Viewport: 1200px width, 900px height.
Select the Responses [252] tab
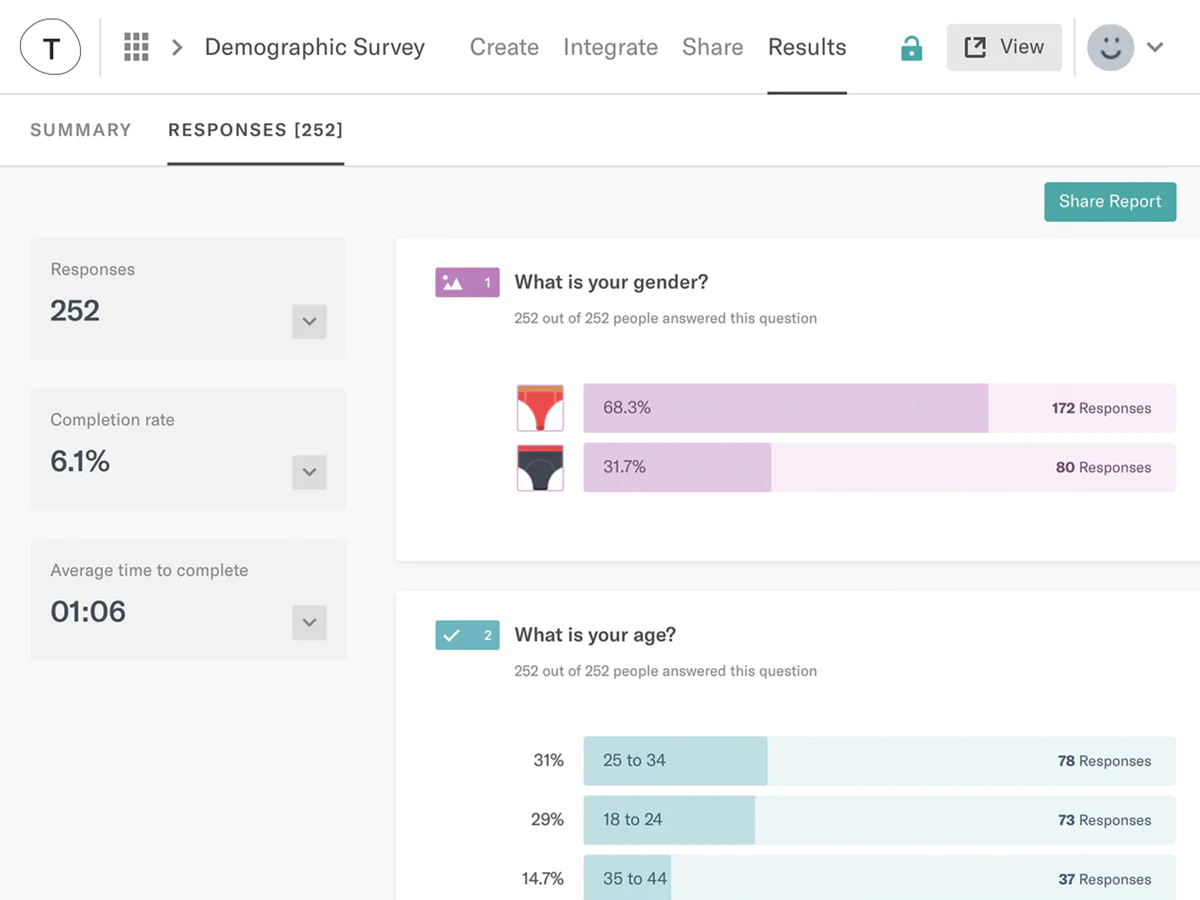(x=255, y=130)
